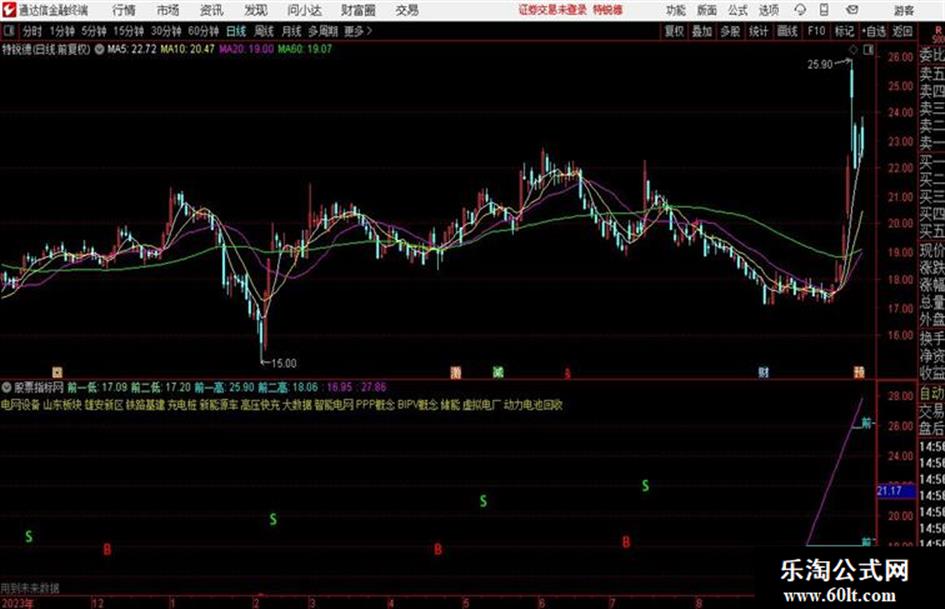Click the 多股 multi-stock toolbar button
Viewport: 945px width, 609px height.
pos(730,31)
